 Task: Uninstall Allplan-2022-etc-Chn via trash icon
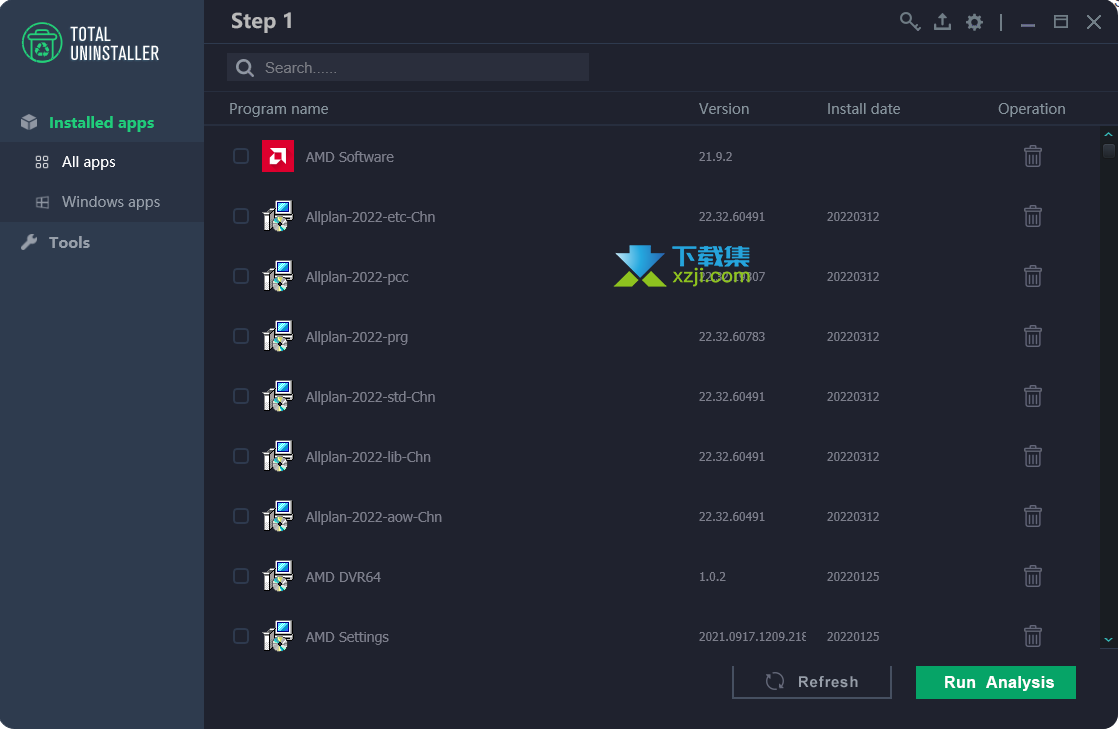coord(1033,216)
